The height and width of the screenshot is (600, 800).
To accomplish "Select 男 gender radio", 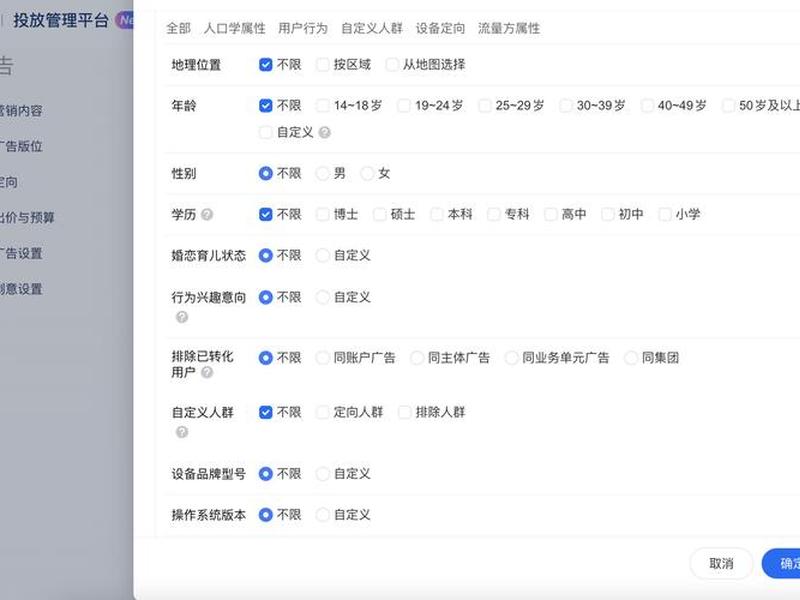I will click(x=322, y=173).
